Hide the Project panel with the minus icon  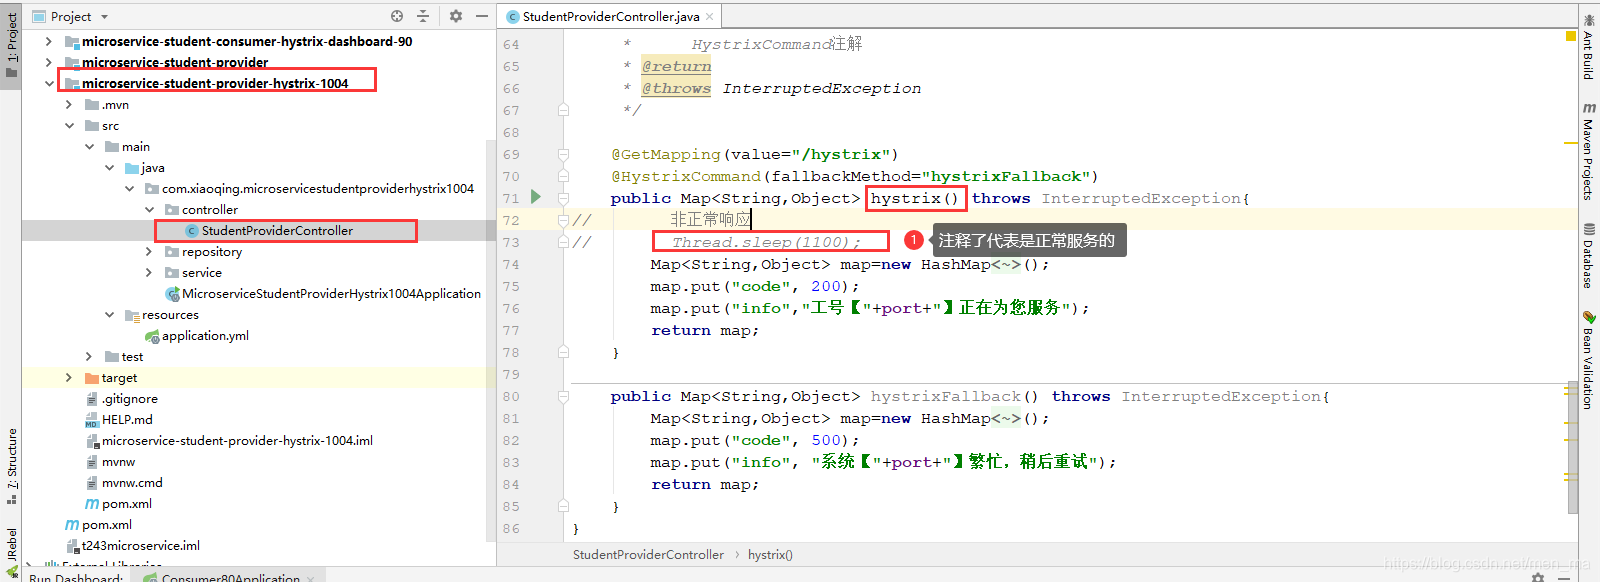482,16
